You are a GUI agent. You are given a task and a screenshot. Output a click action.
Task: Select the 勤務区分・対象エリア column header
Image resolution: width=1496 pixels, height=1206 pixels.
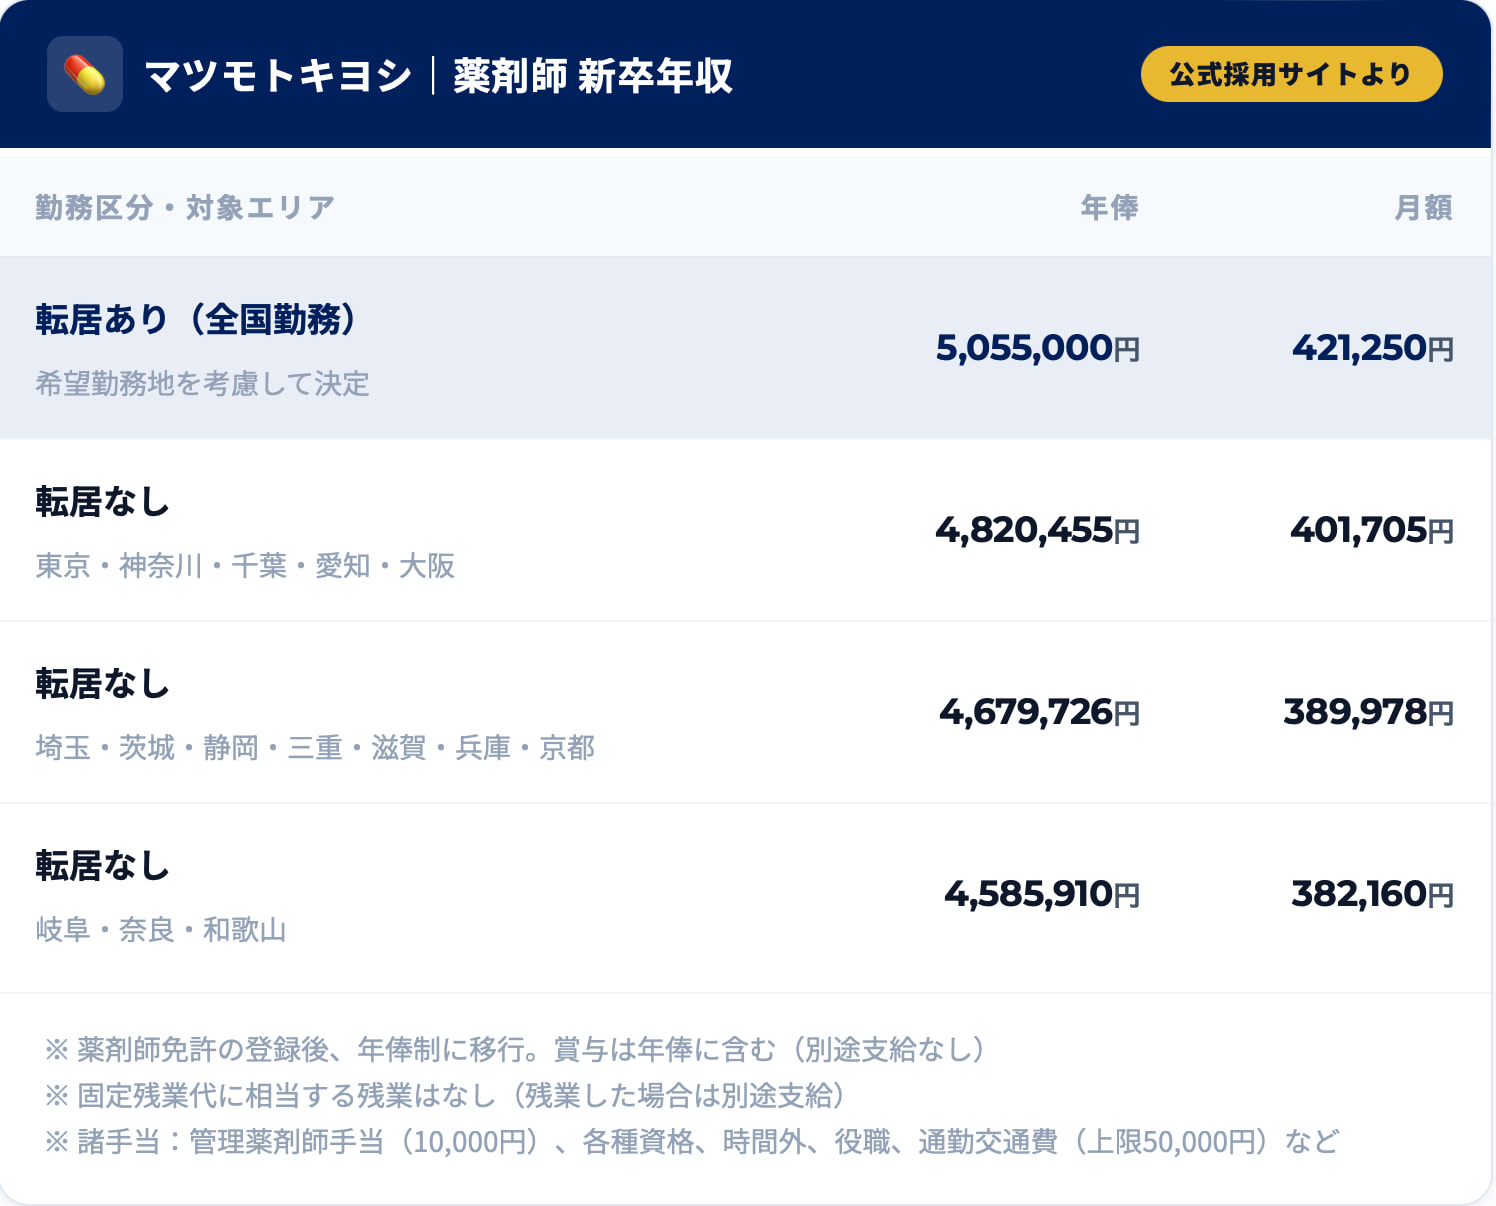(x=185, y=207)
